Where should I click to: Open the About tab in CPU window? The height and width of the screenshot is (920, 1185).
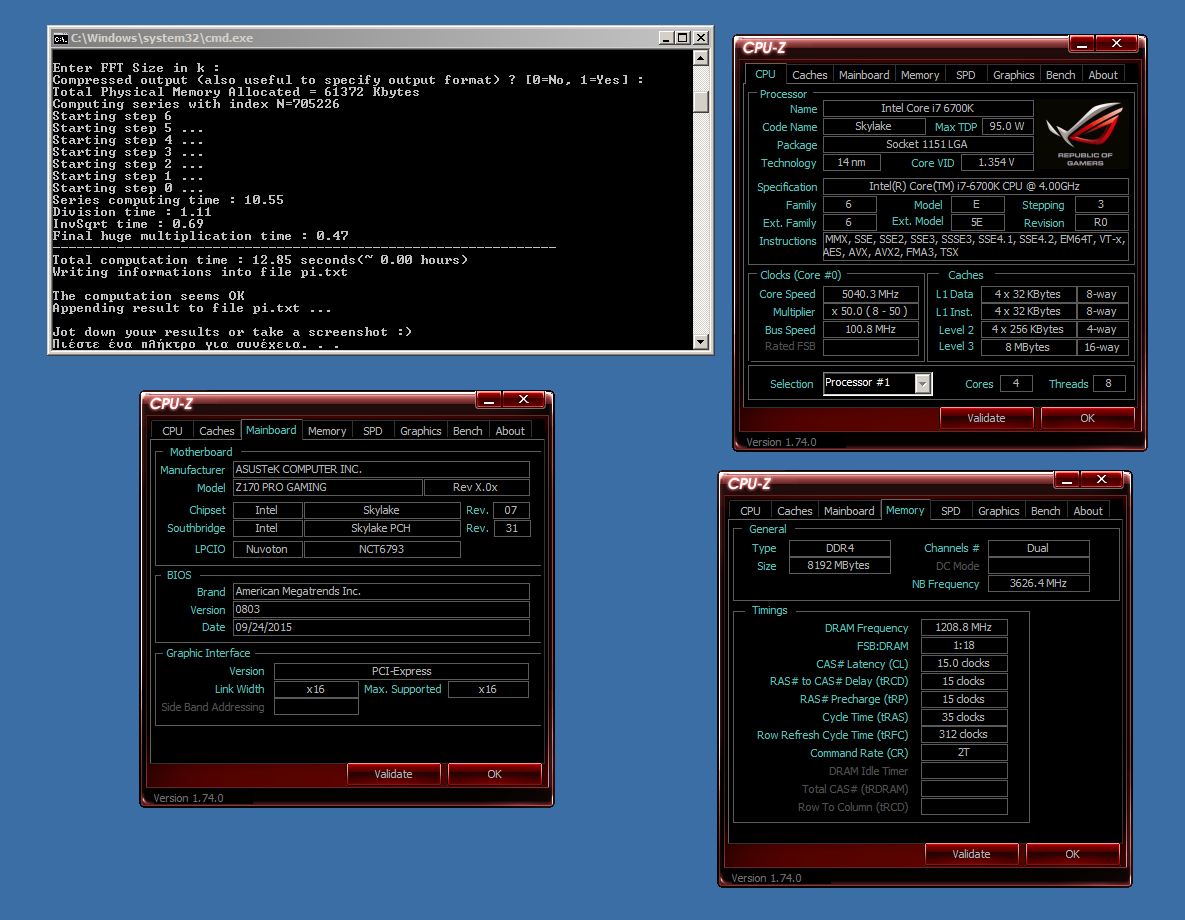[1103, 75]
